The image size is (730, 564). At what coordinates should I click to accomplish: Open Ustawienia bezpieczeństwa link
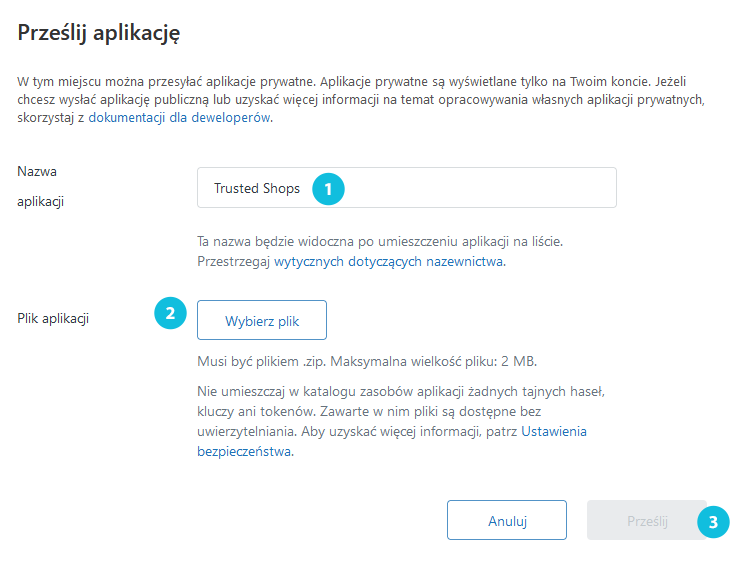[x=392, y=441]
